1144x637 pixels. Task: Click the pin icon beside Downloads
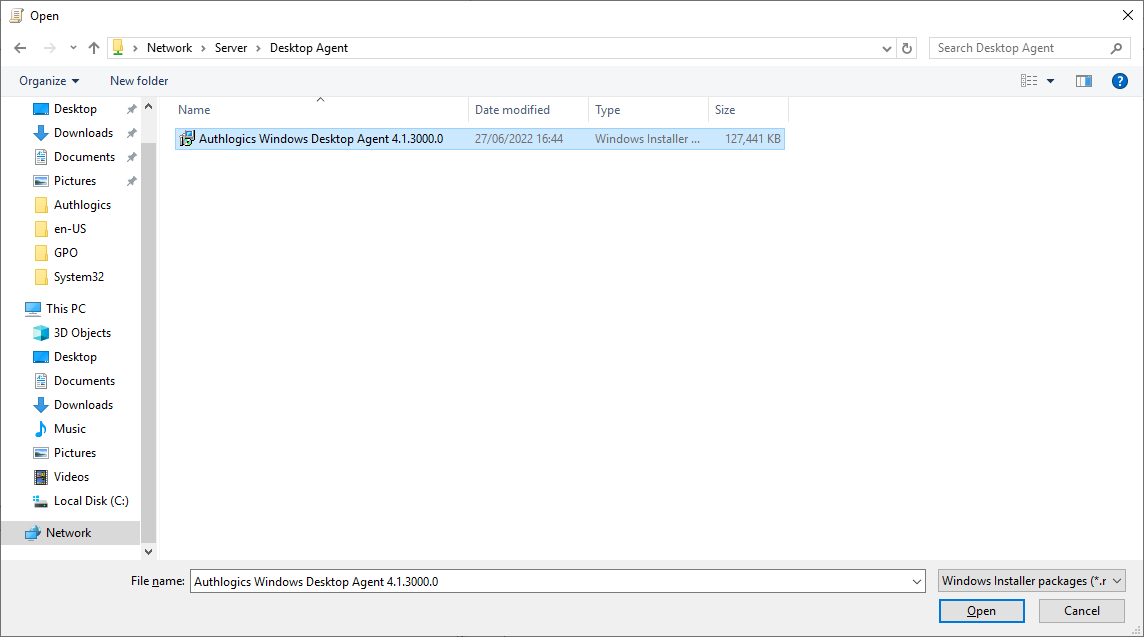131,133
